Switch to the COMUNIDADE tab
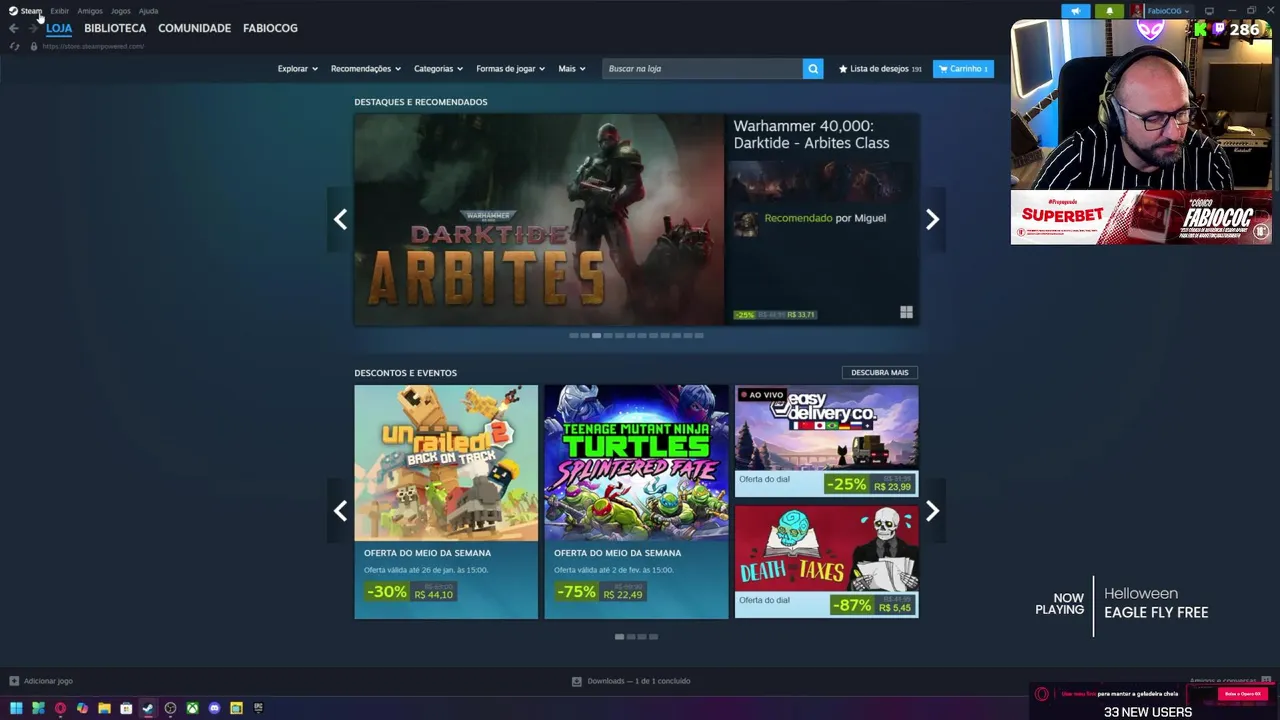 [194, 28]
